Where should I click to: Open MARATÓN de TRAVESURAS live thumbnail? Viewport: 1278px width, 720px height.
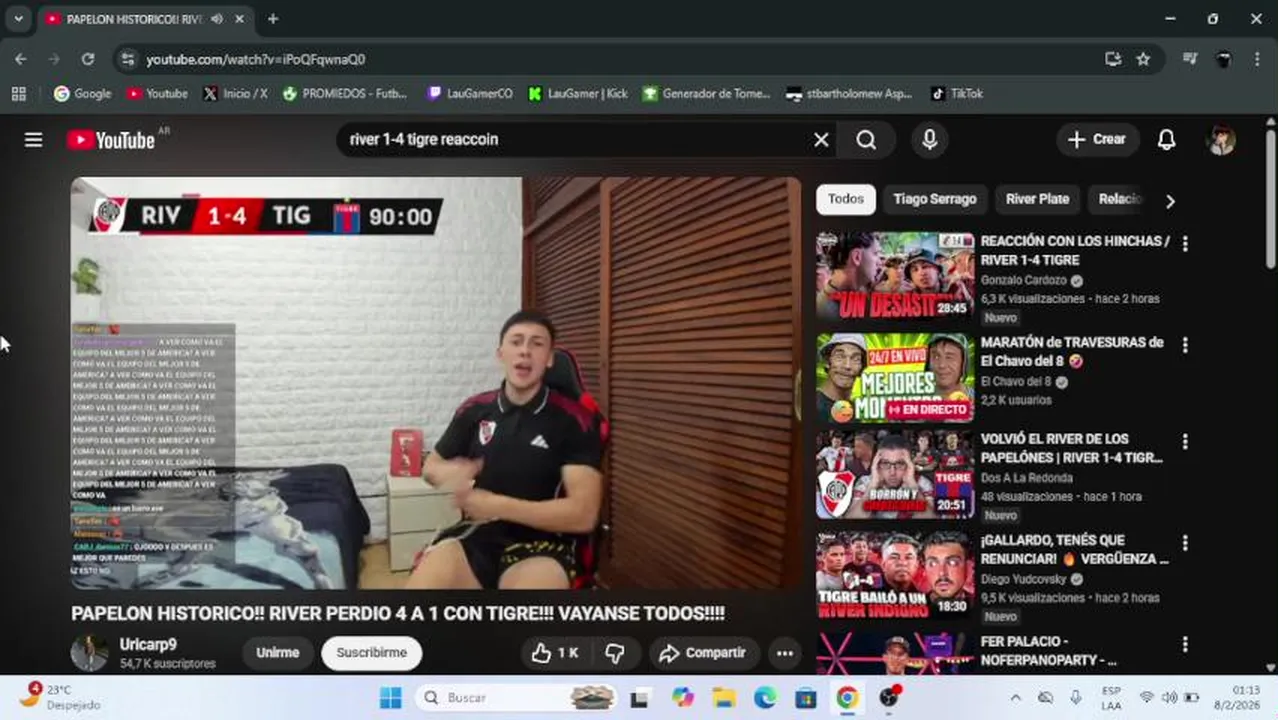tap(895, 378)
